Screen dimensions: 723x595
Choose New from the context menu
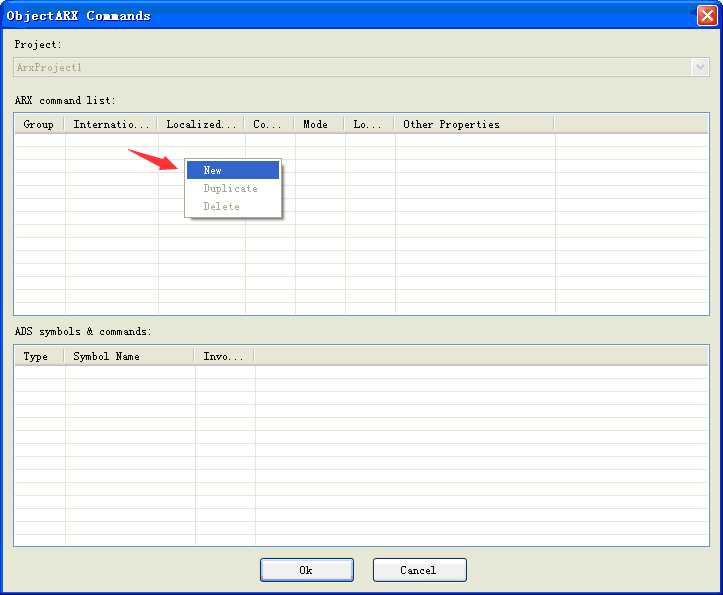coord(233,170)
